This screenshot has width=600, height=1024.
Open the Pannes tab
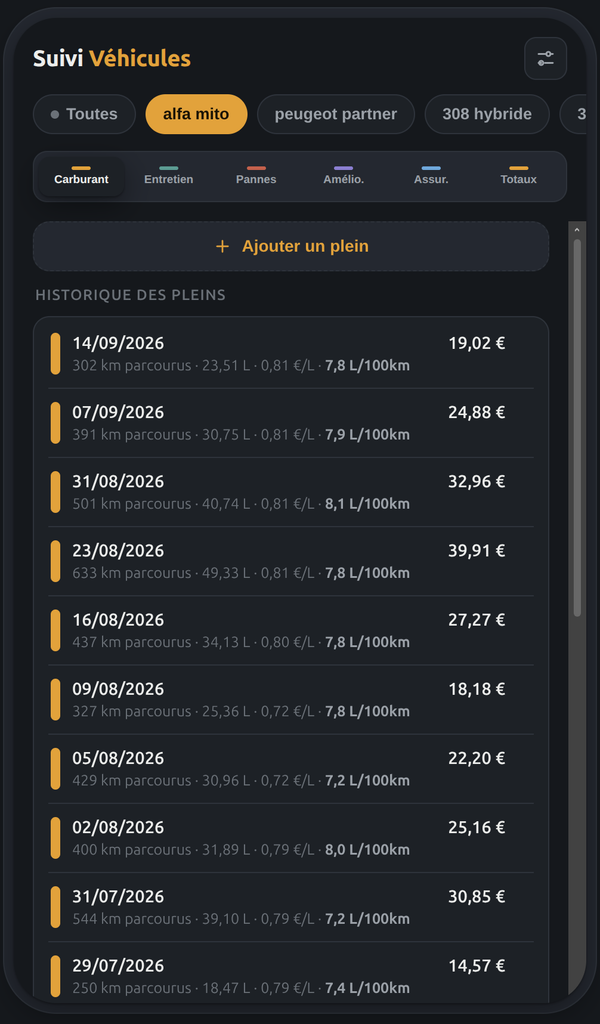click(x=256, y=176)
